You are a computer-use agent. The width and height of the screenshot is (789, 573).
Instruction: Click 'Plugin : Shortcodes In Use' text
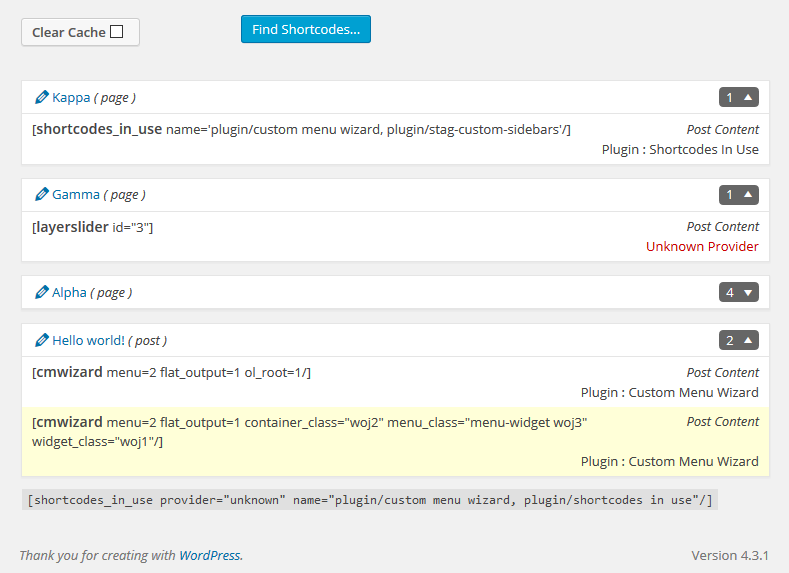click(x=680, y=149)
